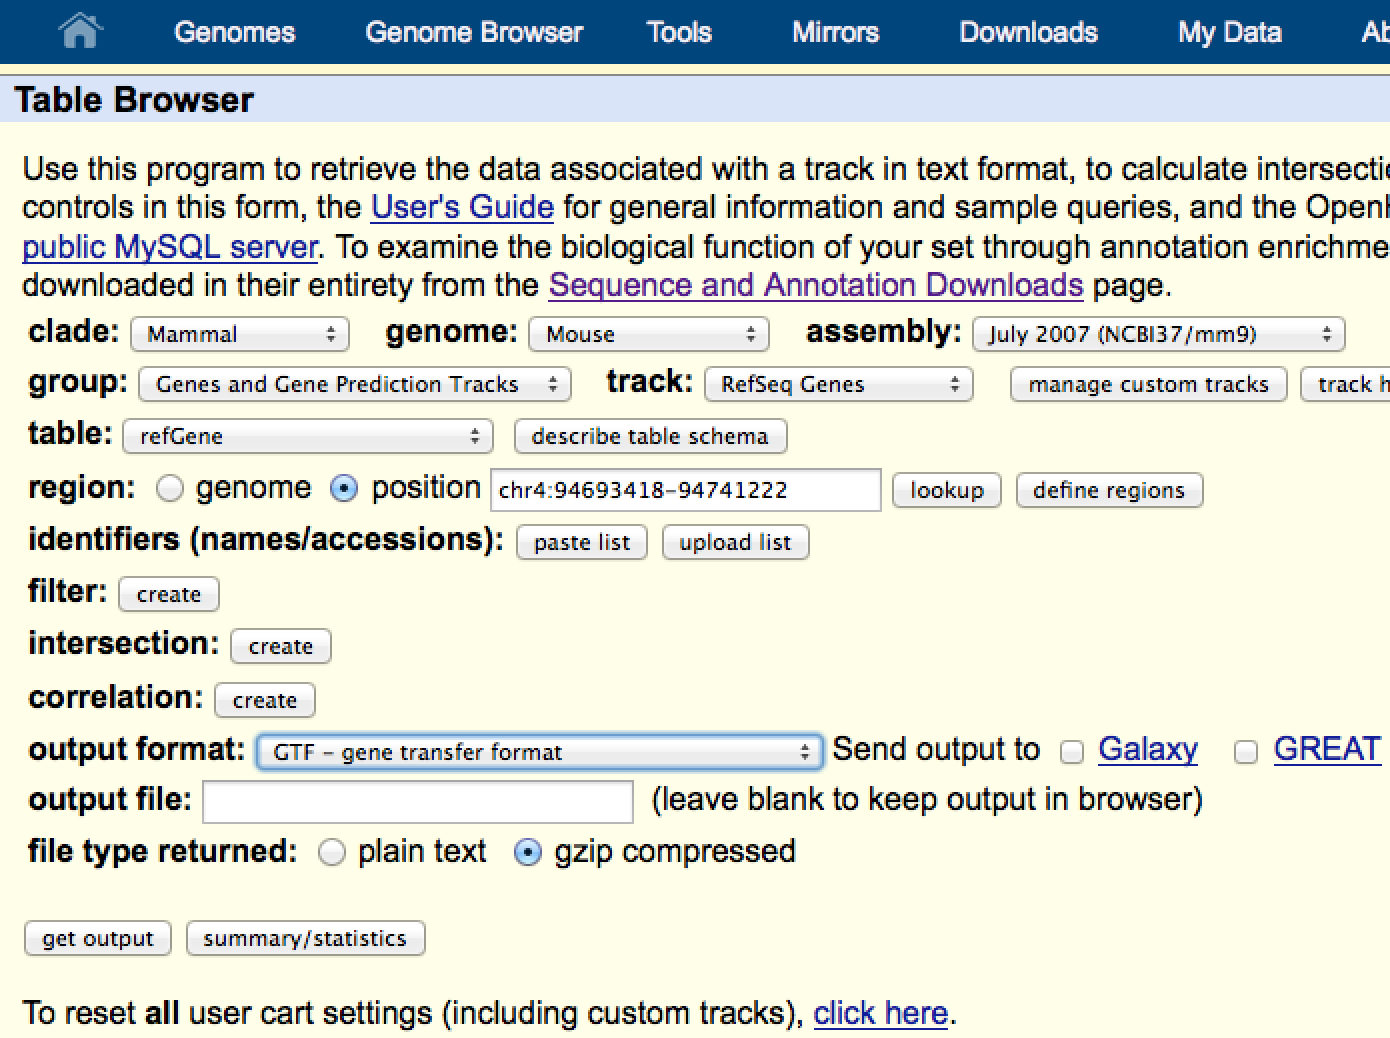Screen dimensions: 1390x1038
Task: Enable the GREAT output checkbox
Action: pos(1246,752)
